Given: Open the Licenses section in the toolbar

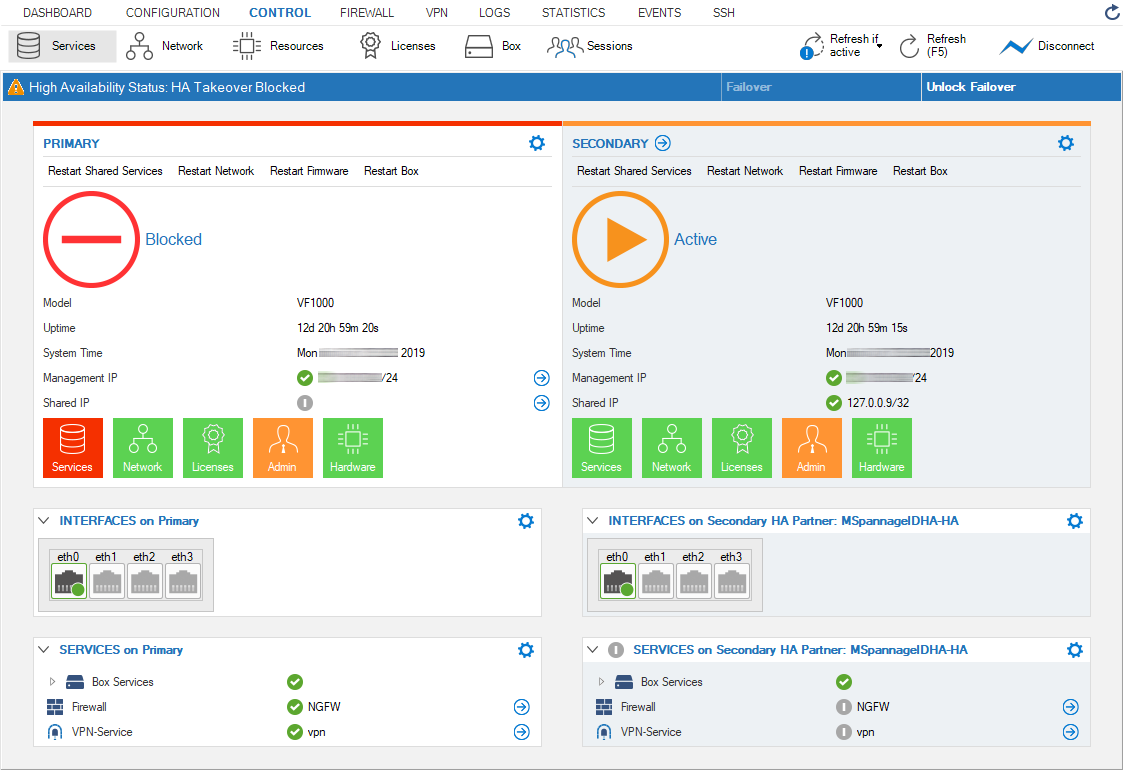Looking at the screenshot, I should (x=397, y=46).
